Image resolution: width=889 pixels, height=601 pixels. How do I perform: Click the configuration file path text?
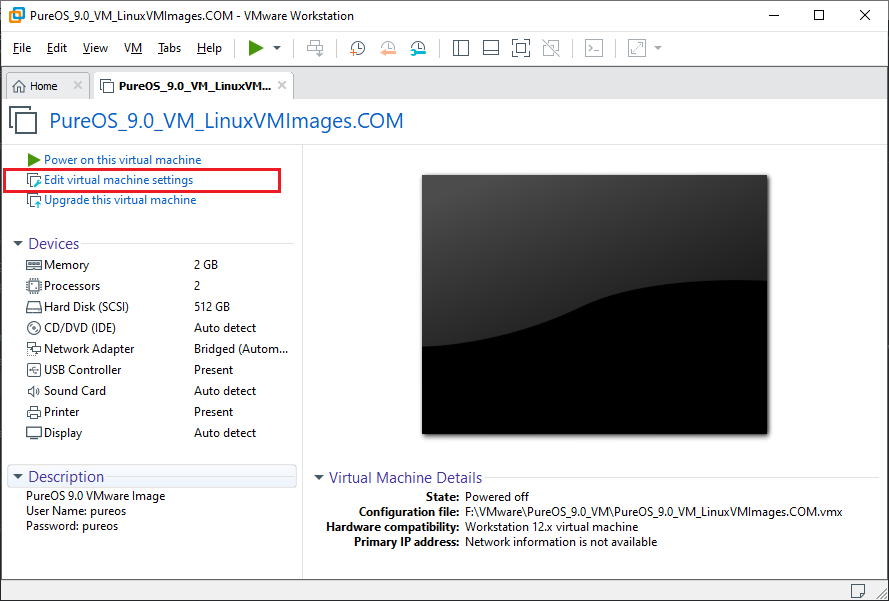point(654,512)
